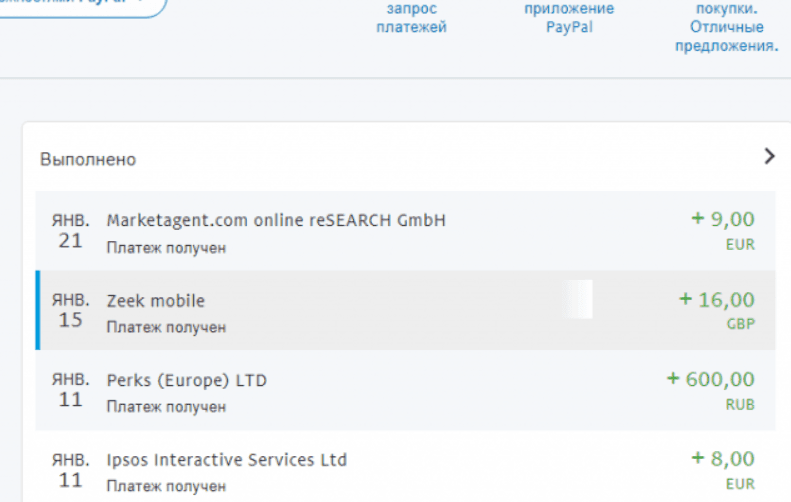This screenshot has height=502, width=791.
Task: Open Ipsos Interactive Services Ltd transaction
Action: (227, 460)
